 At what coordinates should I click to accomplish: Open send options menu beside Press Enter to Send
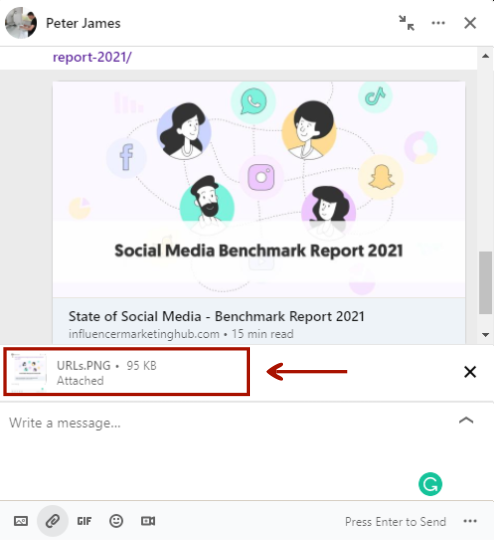[470, 521]
